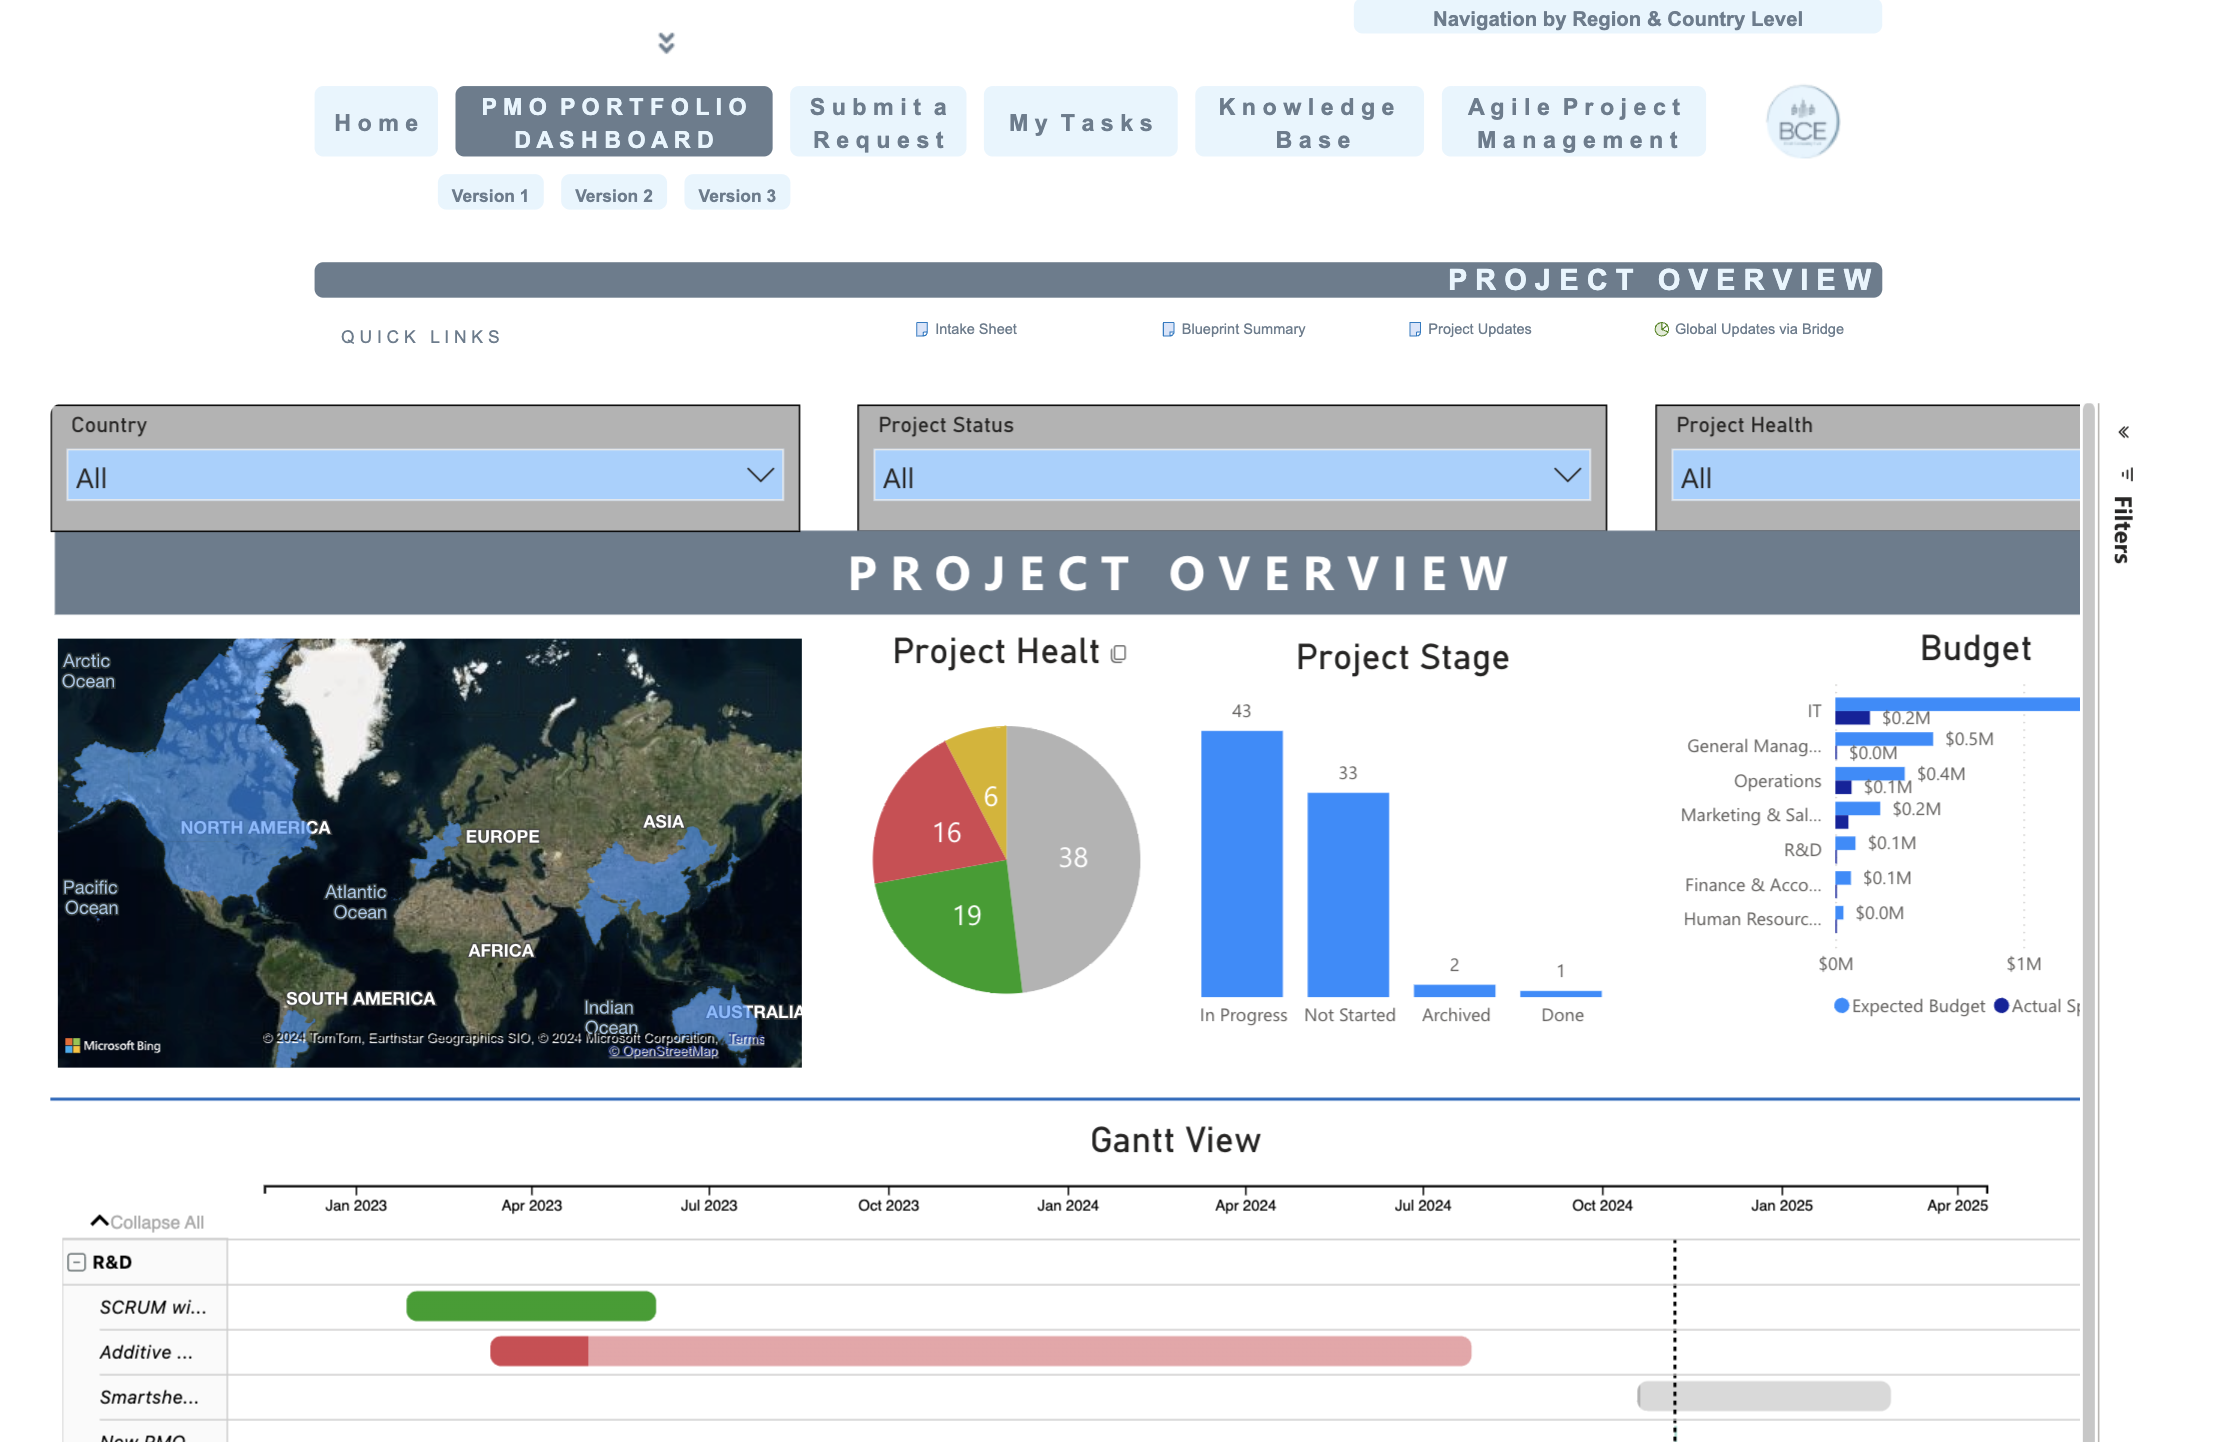
Task: Click the double chevron down icon at top
Action: (666, 42)
